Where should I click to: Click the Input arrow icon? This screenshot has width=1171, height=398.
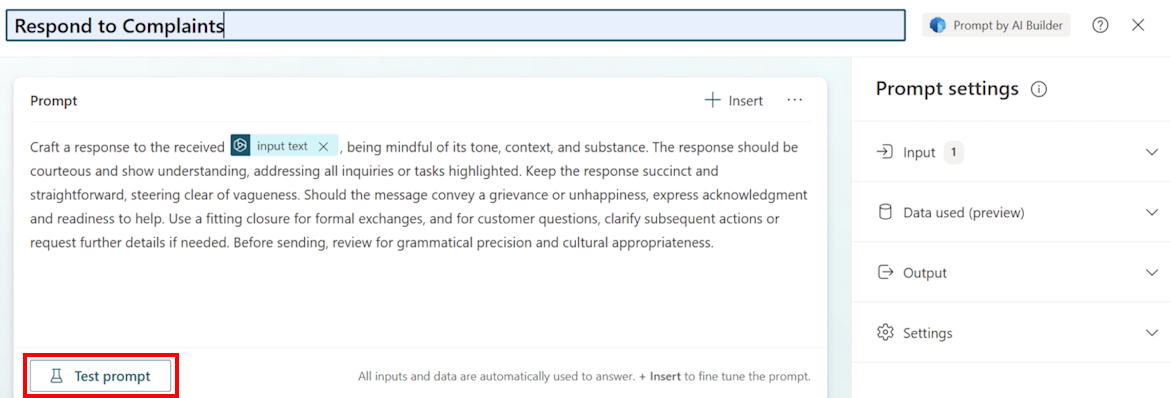click(885, 152)
